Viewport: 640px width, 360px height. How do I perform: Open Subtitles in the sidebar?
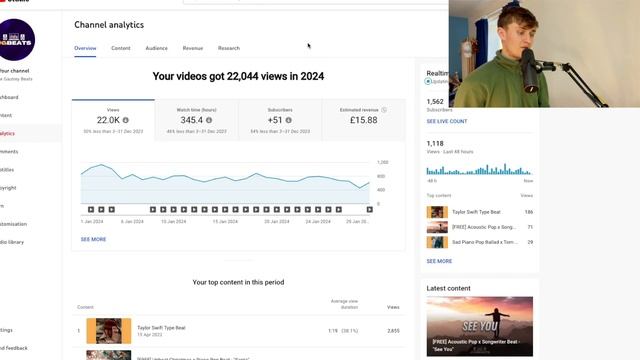click(x=7, y=170)
